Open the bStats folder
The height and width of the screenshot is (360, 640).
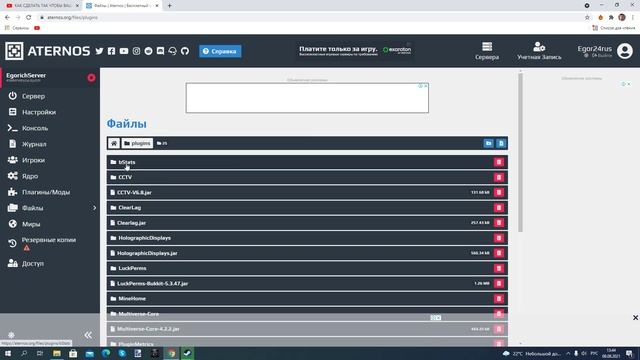click(127, 162)
